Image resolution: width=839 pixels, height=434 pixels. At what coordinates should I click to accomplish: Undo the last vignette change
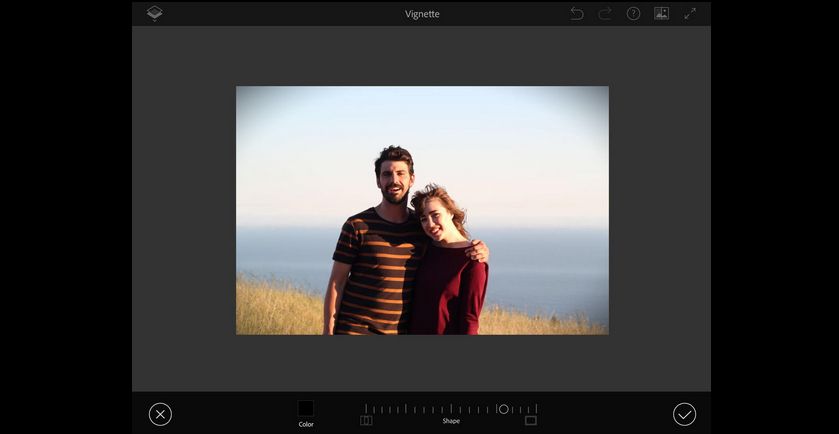click(577, 14)
